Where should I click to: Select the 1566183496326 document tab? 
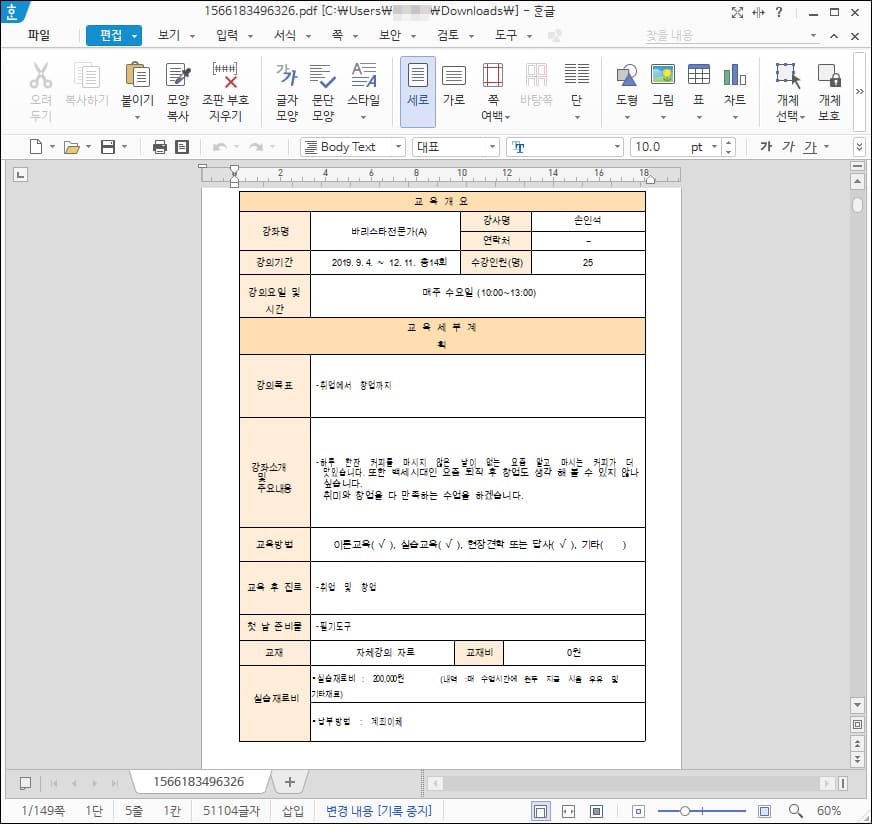click(x=199, y=782)
